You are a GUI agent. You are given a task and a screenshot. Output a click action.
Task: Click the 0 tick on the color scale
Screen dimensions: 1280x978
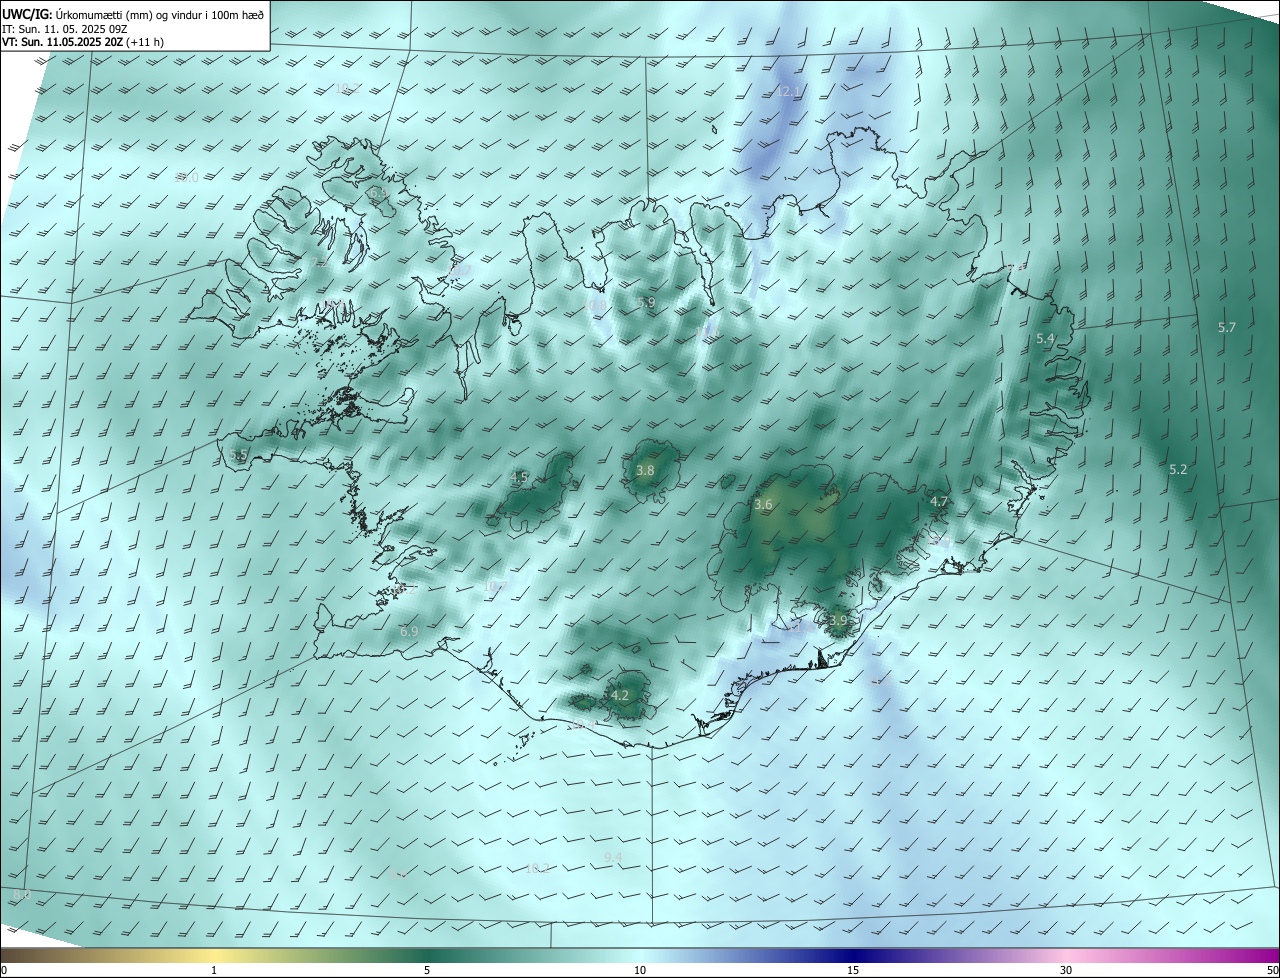coord(4,970)
